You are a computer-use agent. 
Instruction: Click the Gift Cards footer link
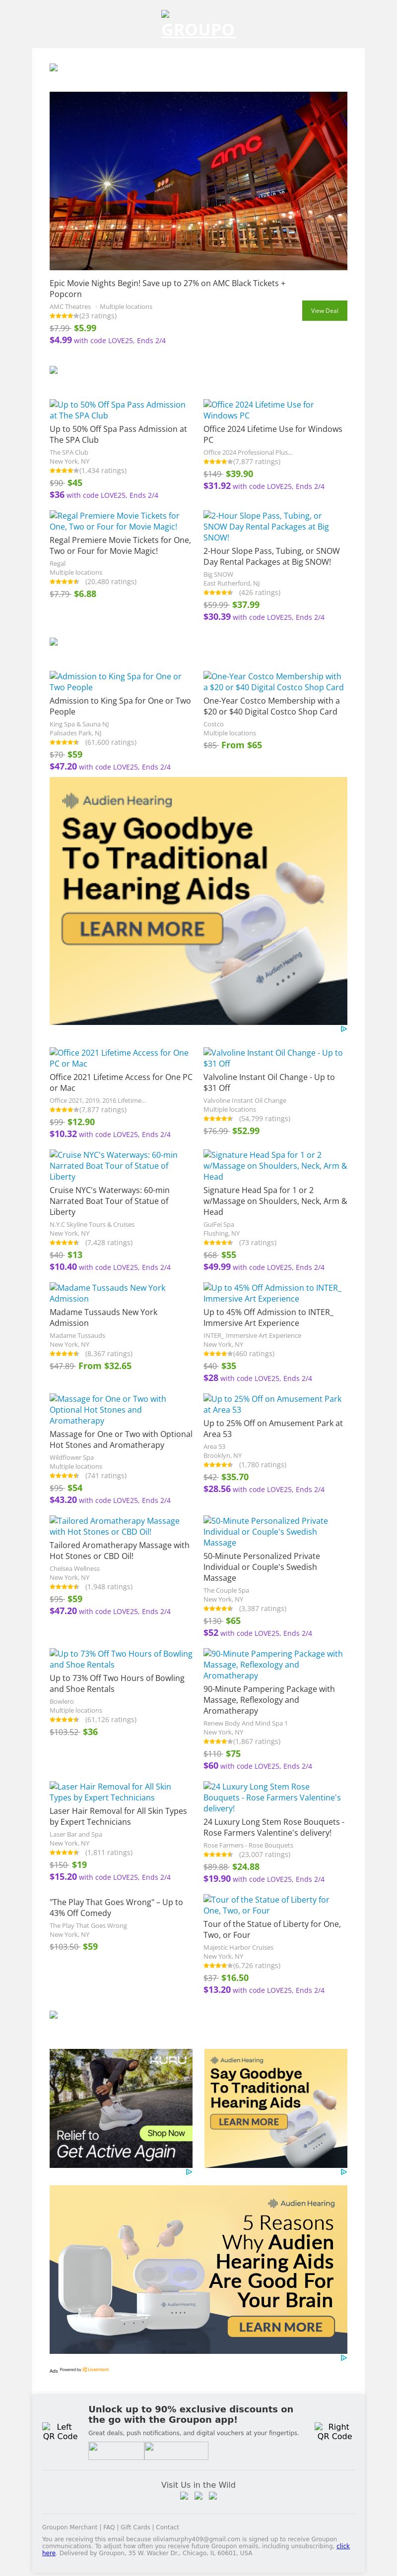[136, 2527]
